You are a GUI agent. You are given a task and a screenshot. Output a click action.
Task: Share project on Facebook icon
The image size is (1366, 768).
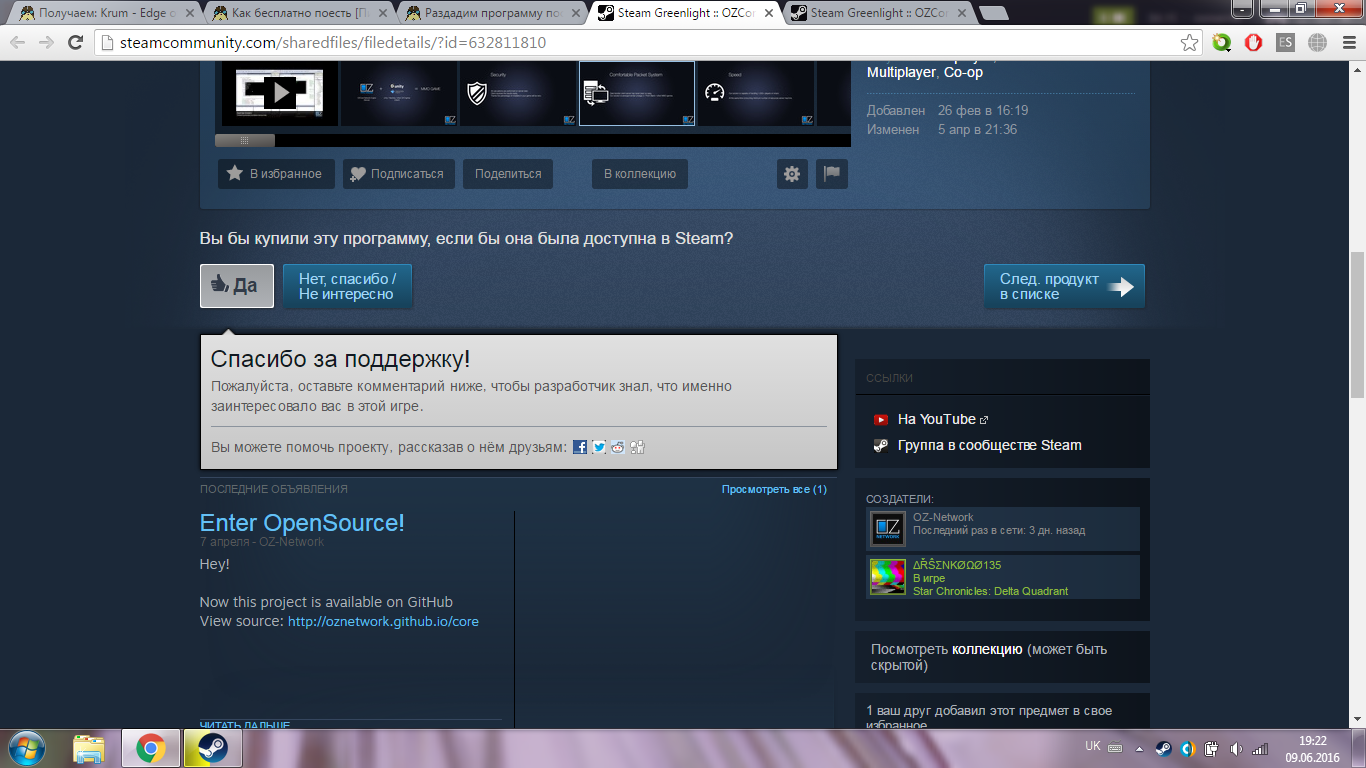pos(580,447)
